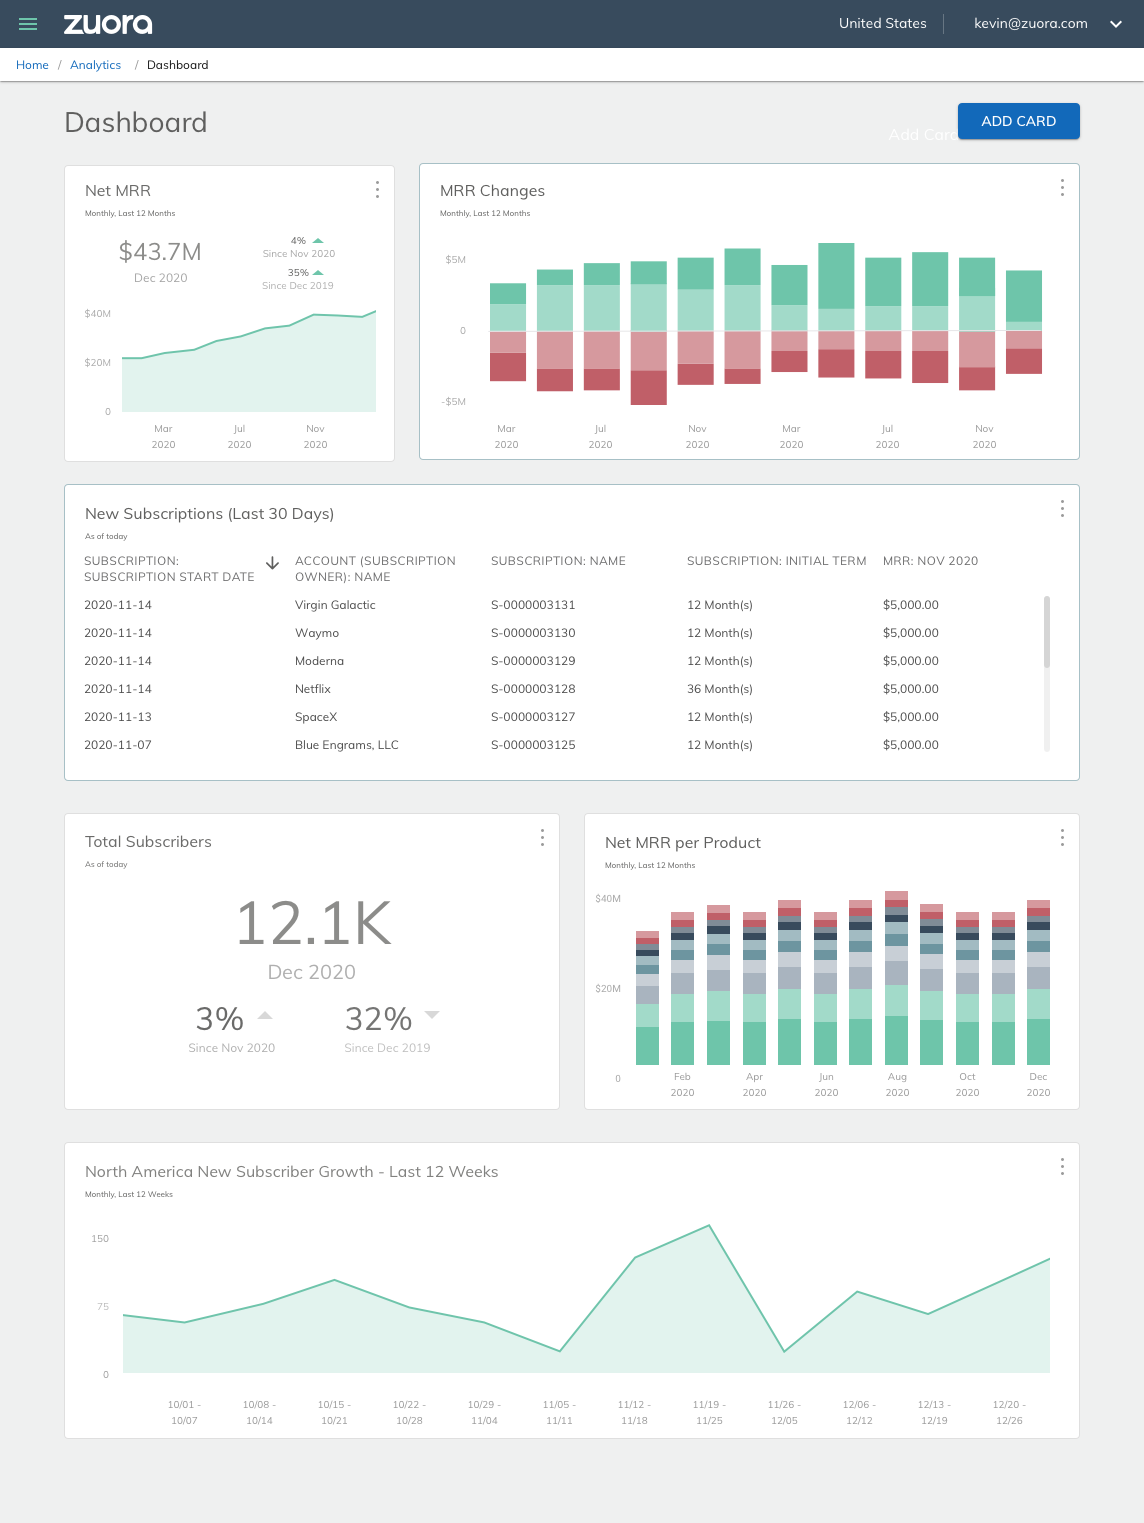Click the New Subscriptions table scrollbar
This screenshot has width=1144, height=1523.
[x=1047, y=632]
